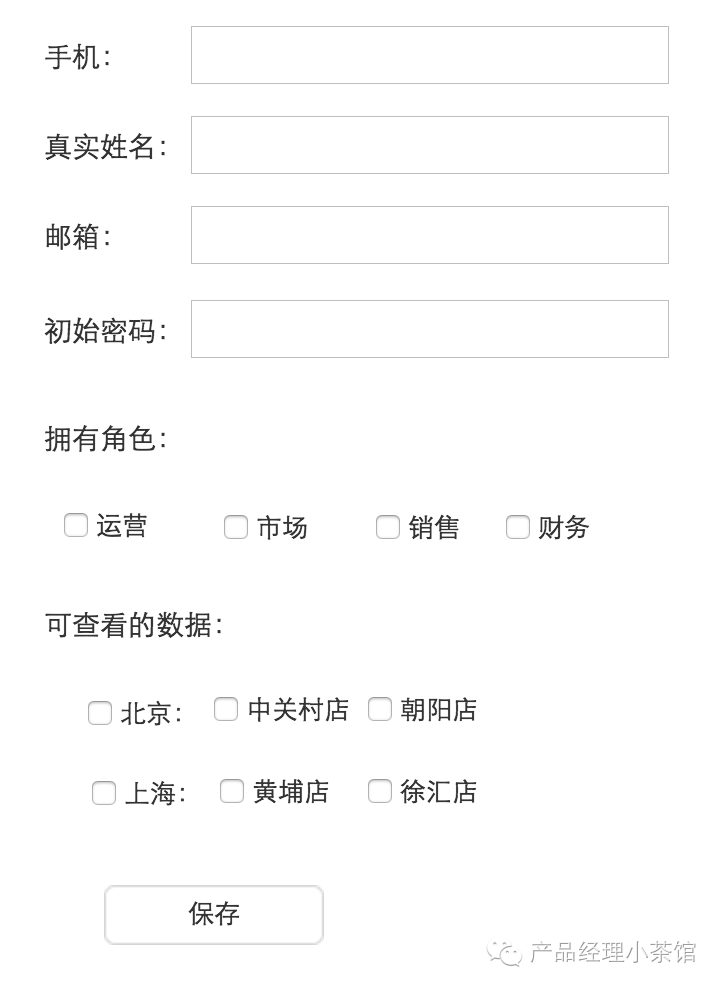The height and width of the screenshot is (989, 721).
Task: Select the 北京 region checkbox
Action: click(100, 713)
